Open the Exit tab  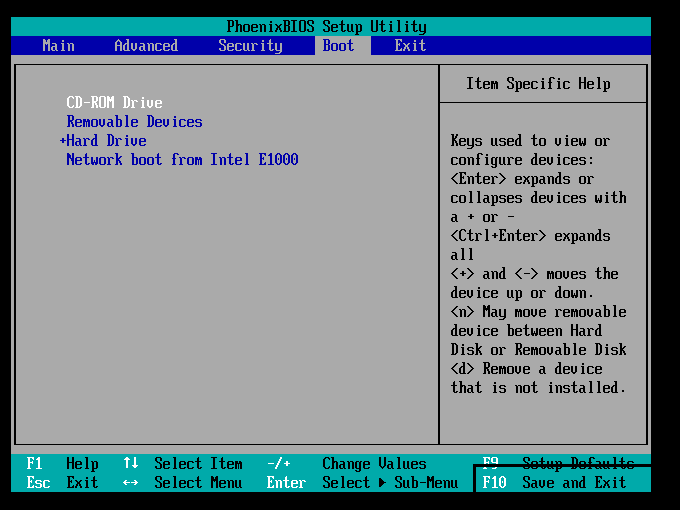tap(410, 46)
